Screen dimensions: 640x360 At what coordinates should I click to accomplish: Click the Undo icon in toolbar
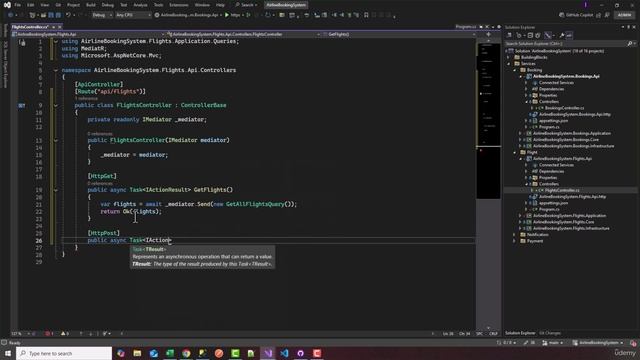coord(68,15)
